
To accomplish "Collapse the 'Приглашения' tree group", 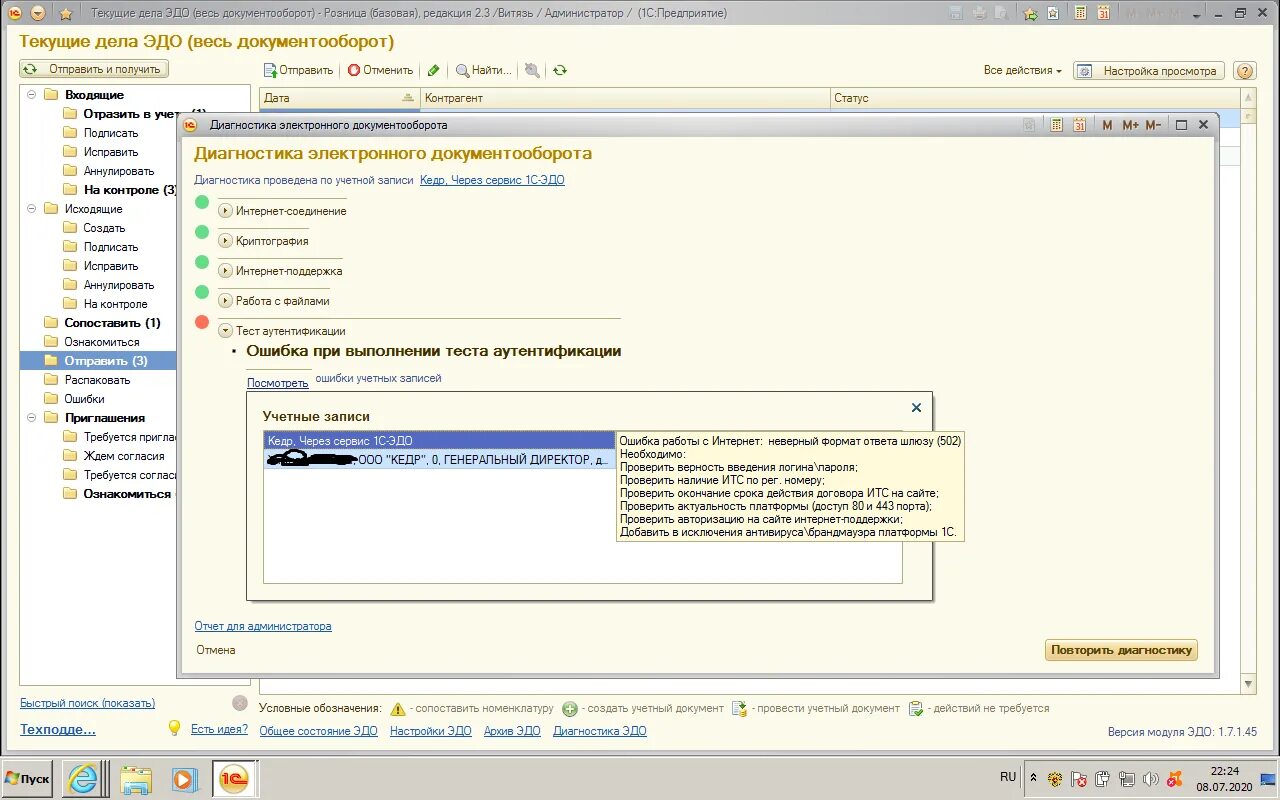I will (x=31, y=418).
